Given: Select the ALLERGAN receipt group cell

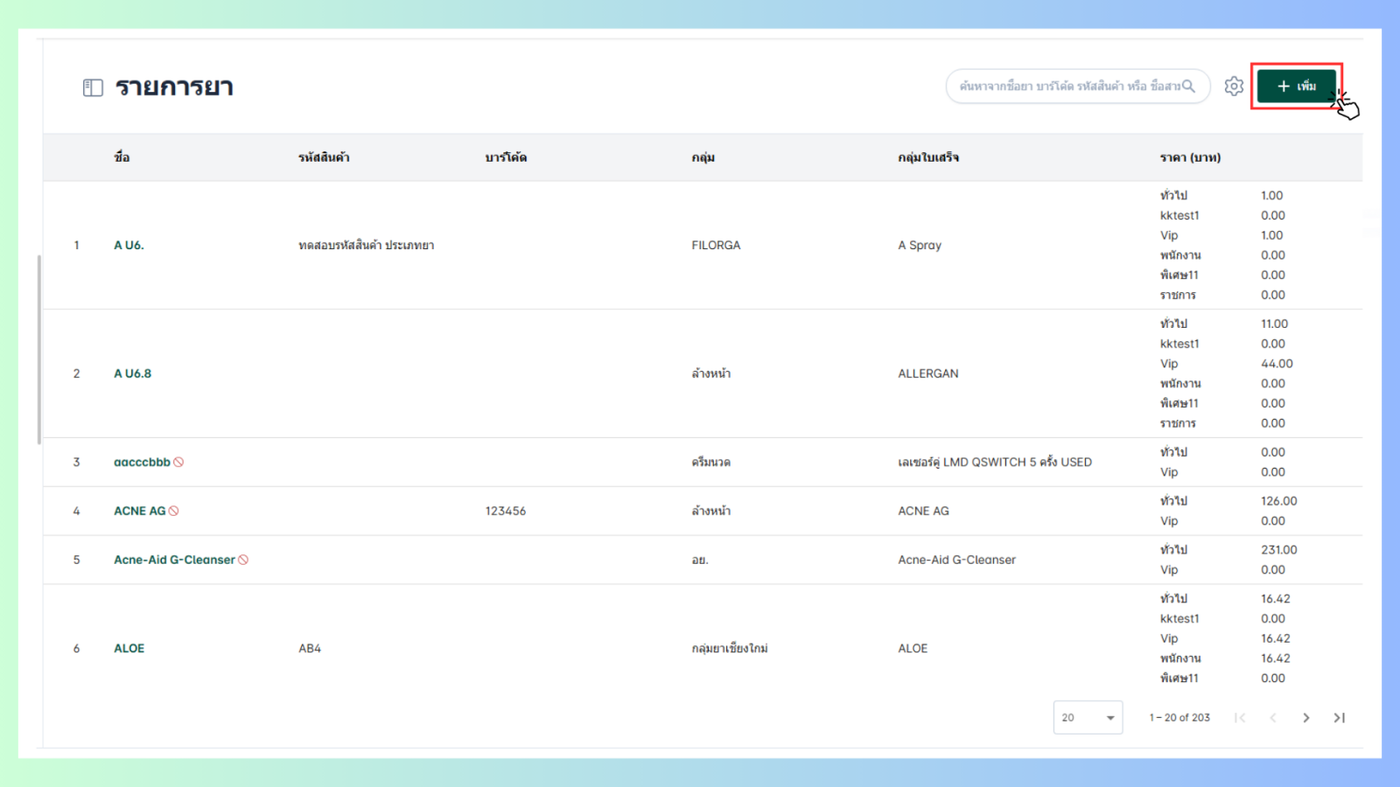Looking at the screenshot, I should pos(928,374).
